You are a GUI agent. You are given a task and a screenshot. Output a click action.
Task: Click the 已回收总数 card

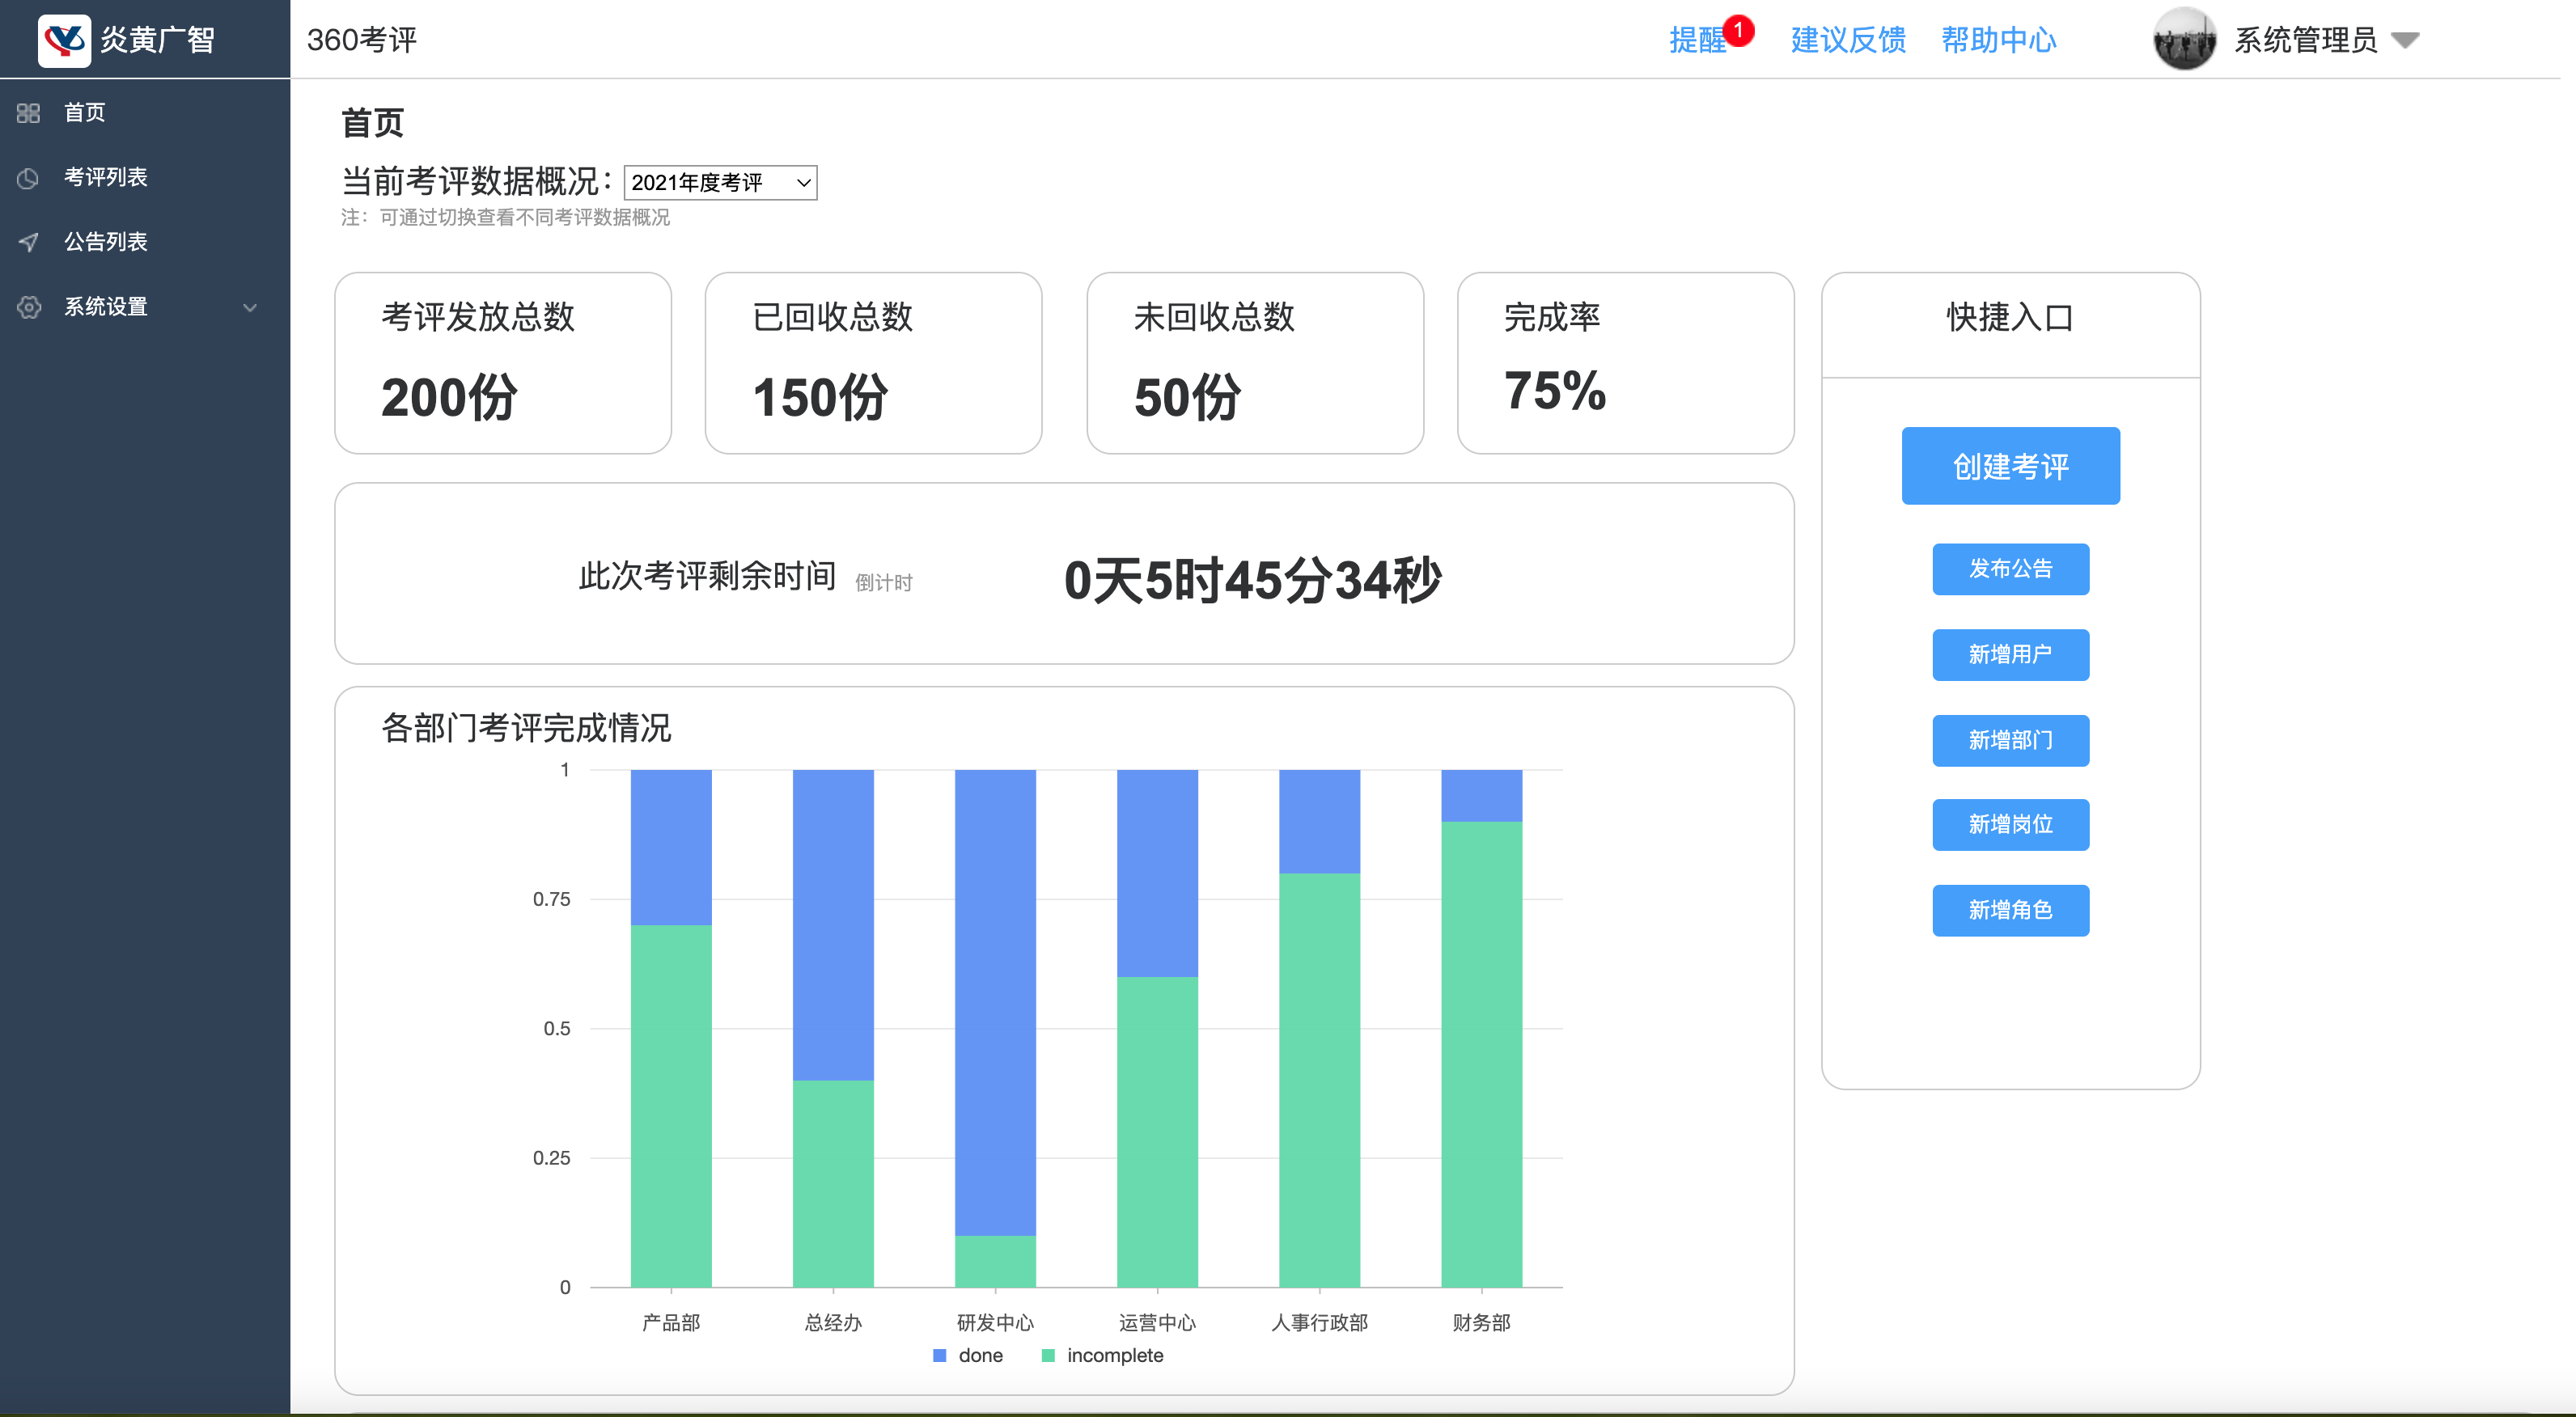(x=873, y=363)
